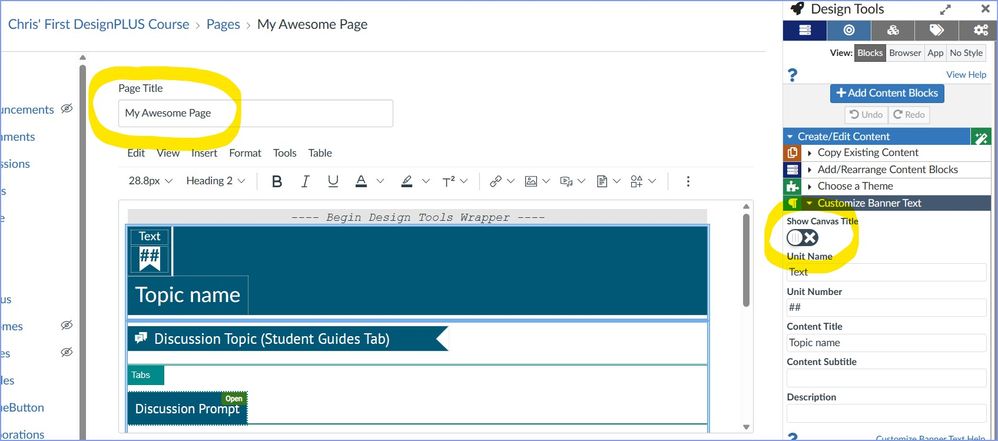Image resolution: width=998 pixels, height=441 pixels.
Task: Click the View Help link
Action: [x=965, y=75]
